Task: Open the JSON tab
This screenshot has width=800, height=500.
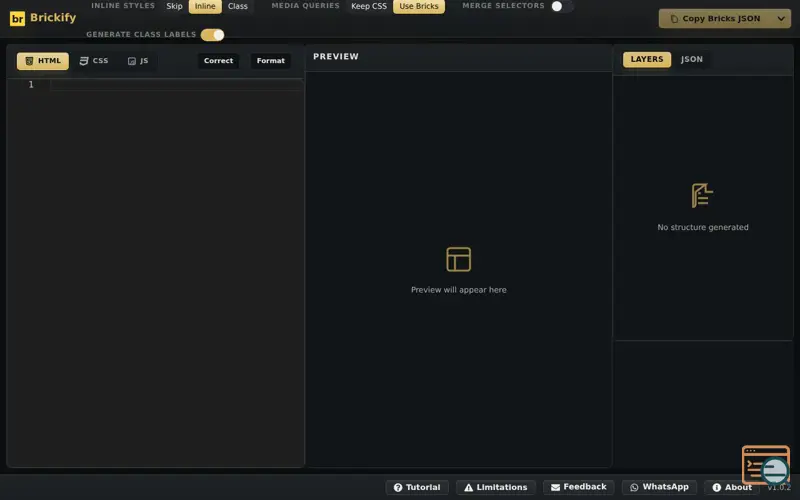Action: pyautogui.click(x=691, y=59)
